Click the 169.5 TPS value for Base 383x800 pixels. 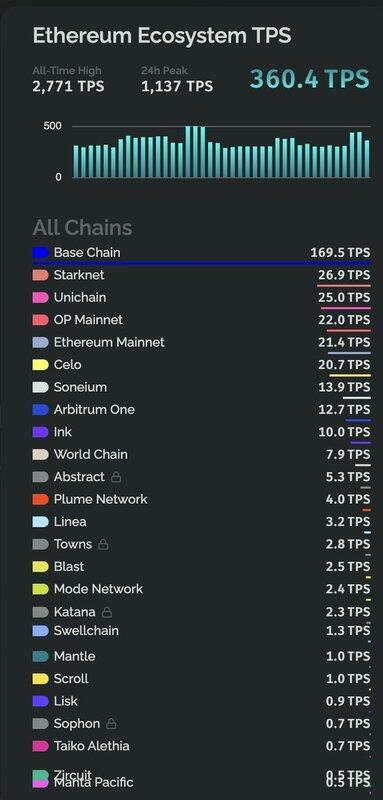tap(340, 253)
